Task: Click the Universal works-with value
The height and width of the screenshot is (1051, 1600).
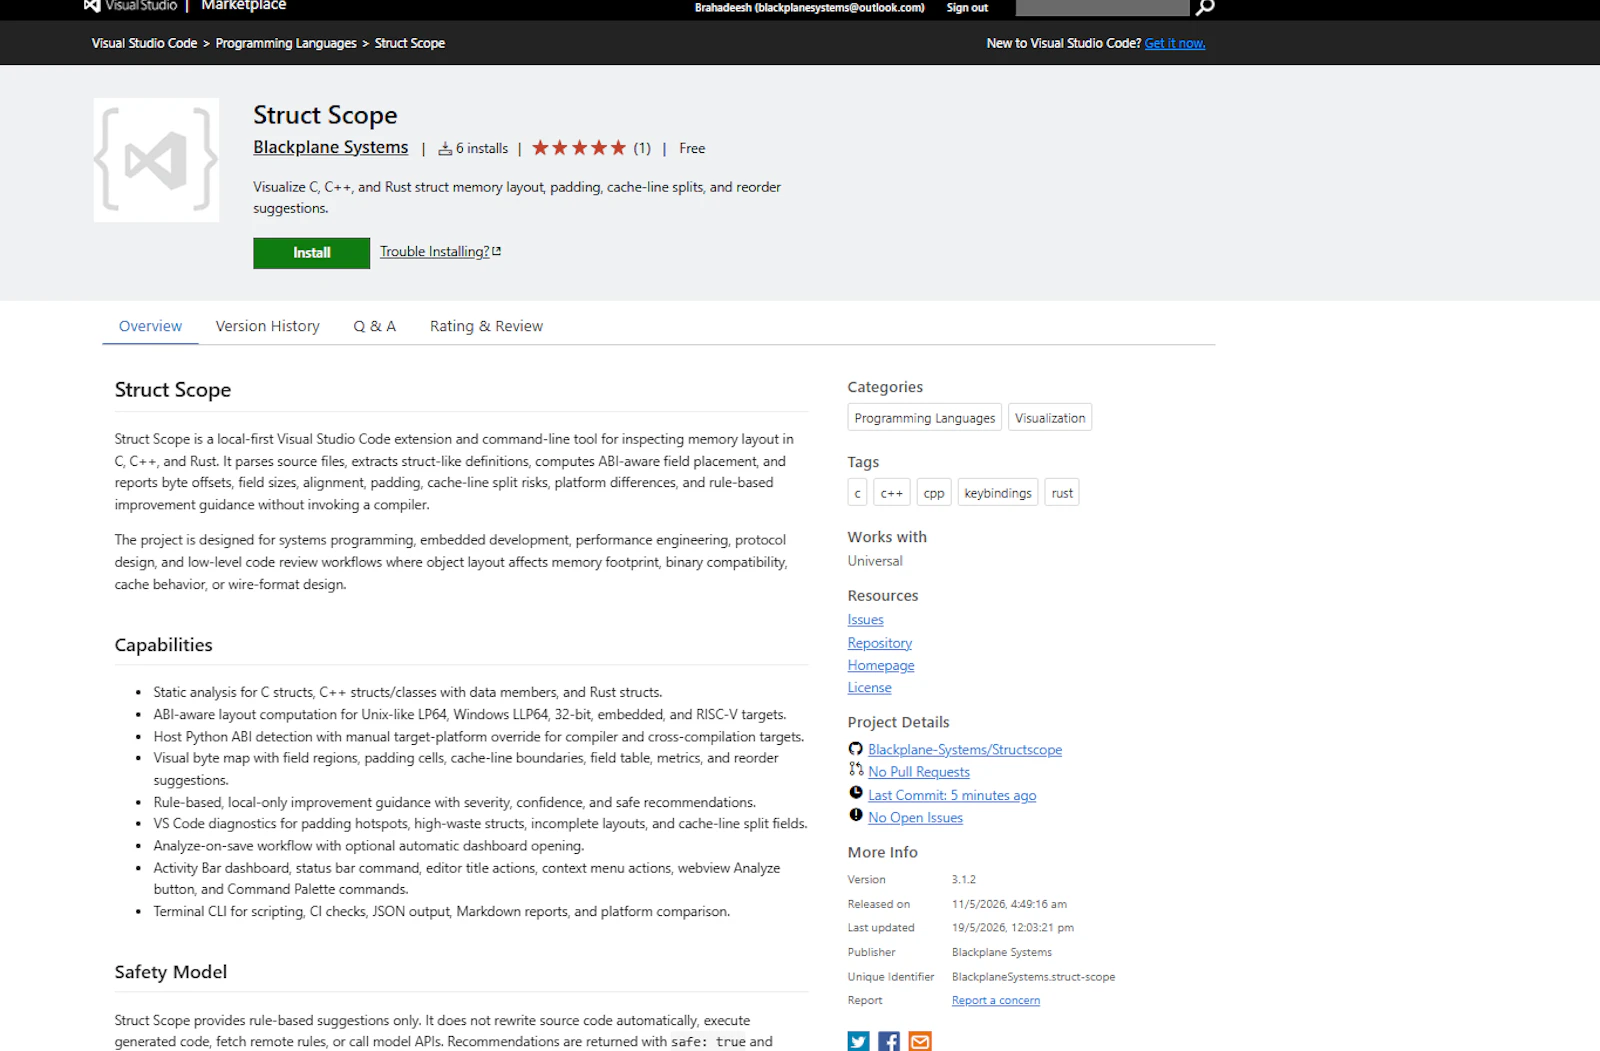Action: coord(875,561)
